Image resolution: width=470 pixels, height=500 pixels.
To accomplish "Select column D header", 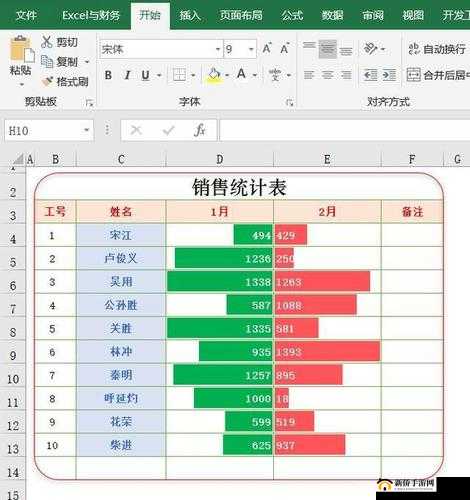I will 220,159.
